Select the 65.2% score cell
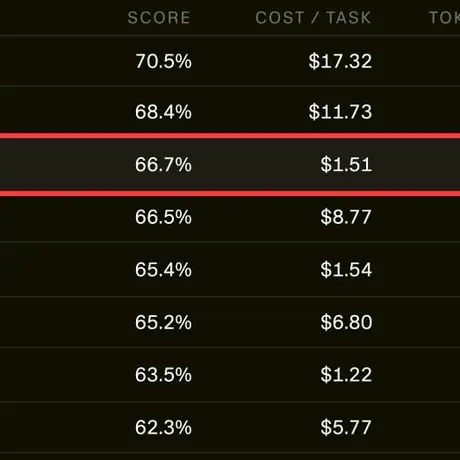460x460 pixels. (x=163, y=322)
